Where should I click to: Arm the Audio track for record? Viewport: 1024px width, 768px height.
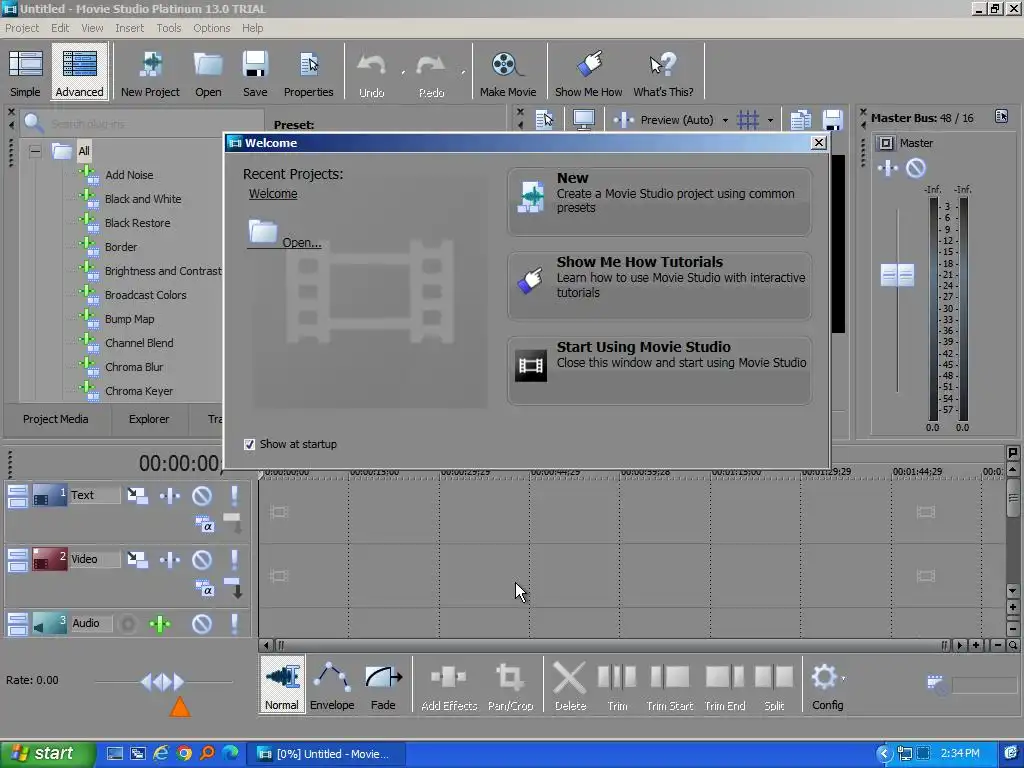(x=128, y=624)
